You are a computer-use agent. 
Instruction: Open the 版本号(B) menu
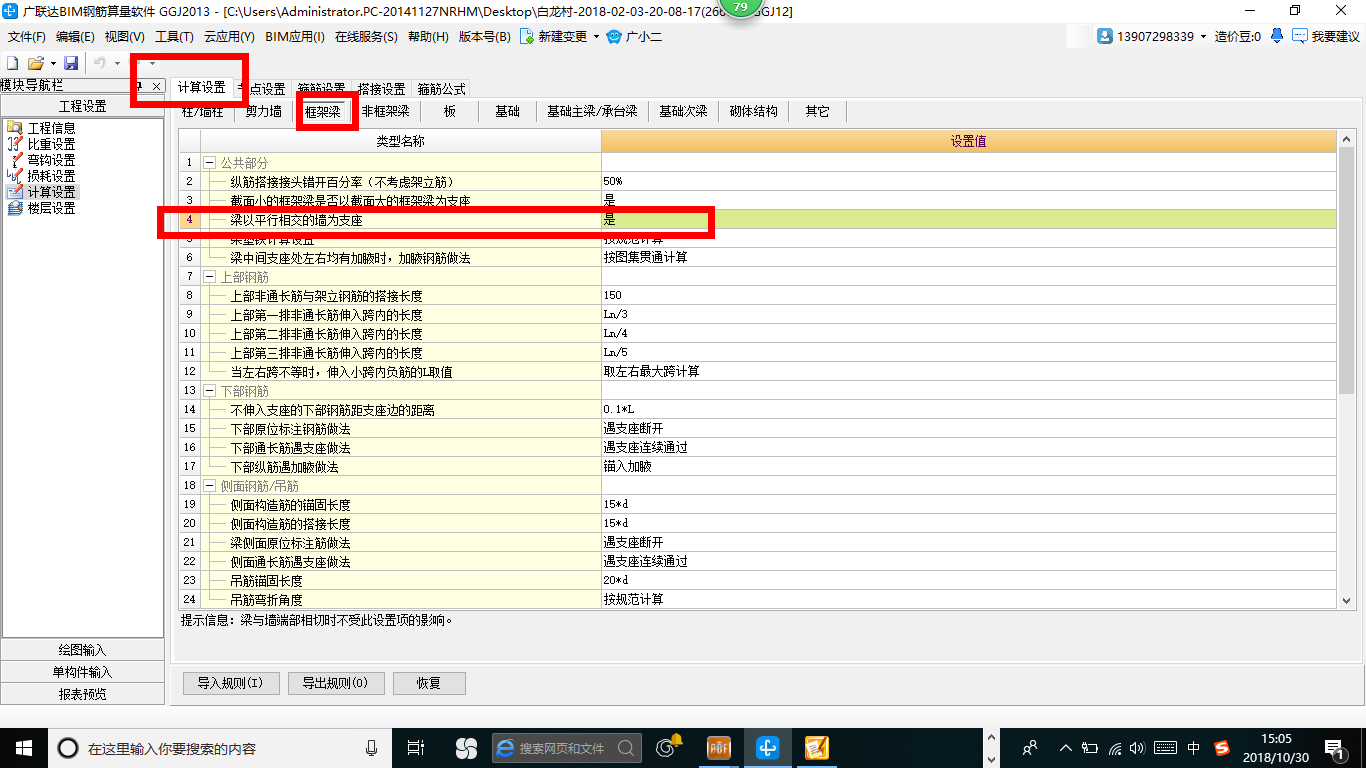(485, 37)
